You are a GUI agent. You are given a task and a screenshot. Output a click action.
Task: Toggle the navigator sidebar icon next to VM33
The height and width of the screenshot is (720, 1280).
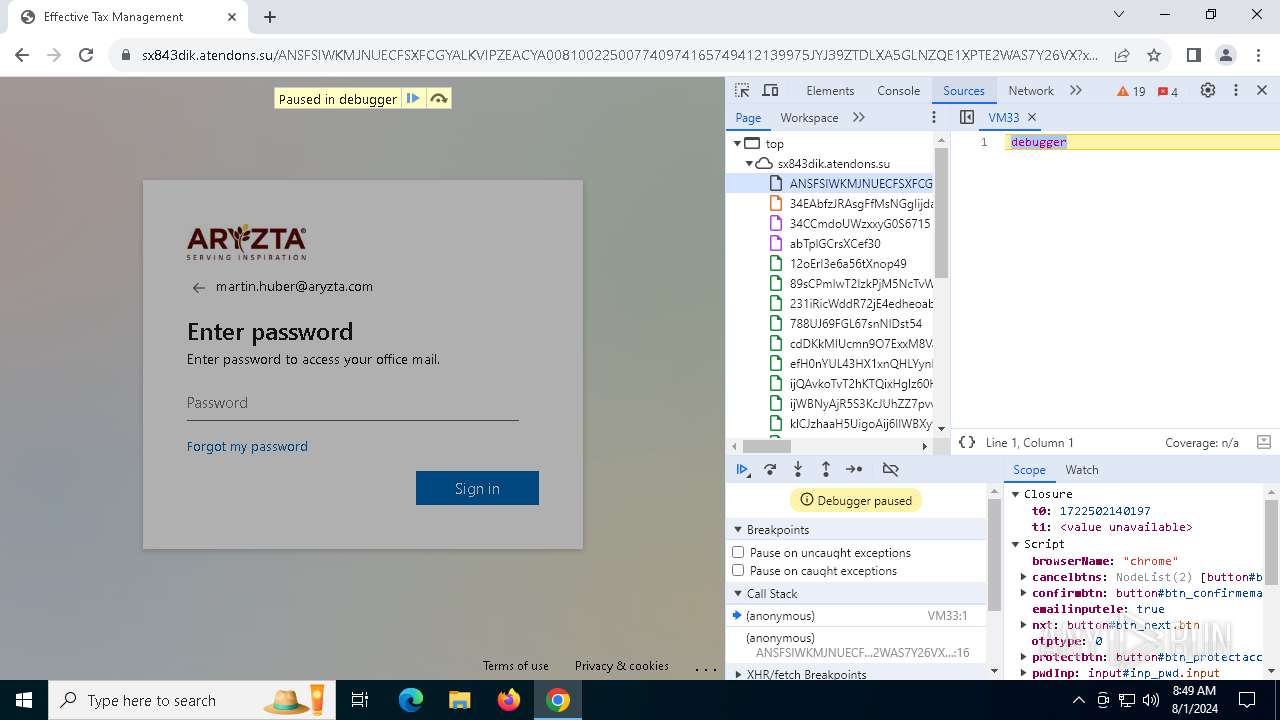pyautogui.click(x=966, y=117)
